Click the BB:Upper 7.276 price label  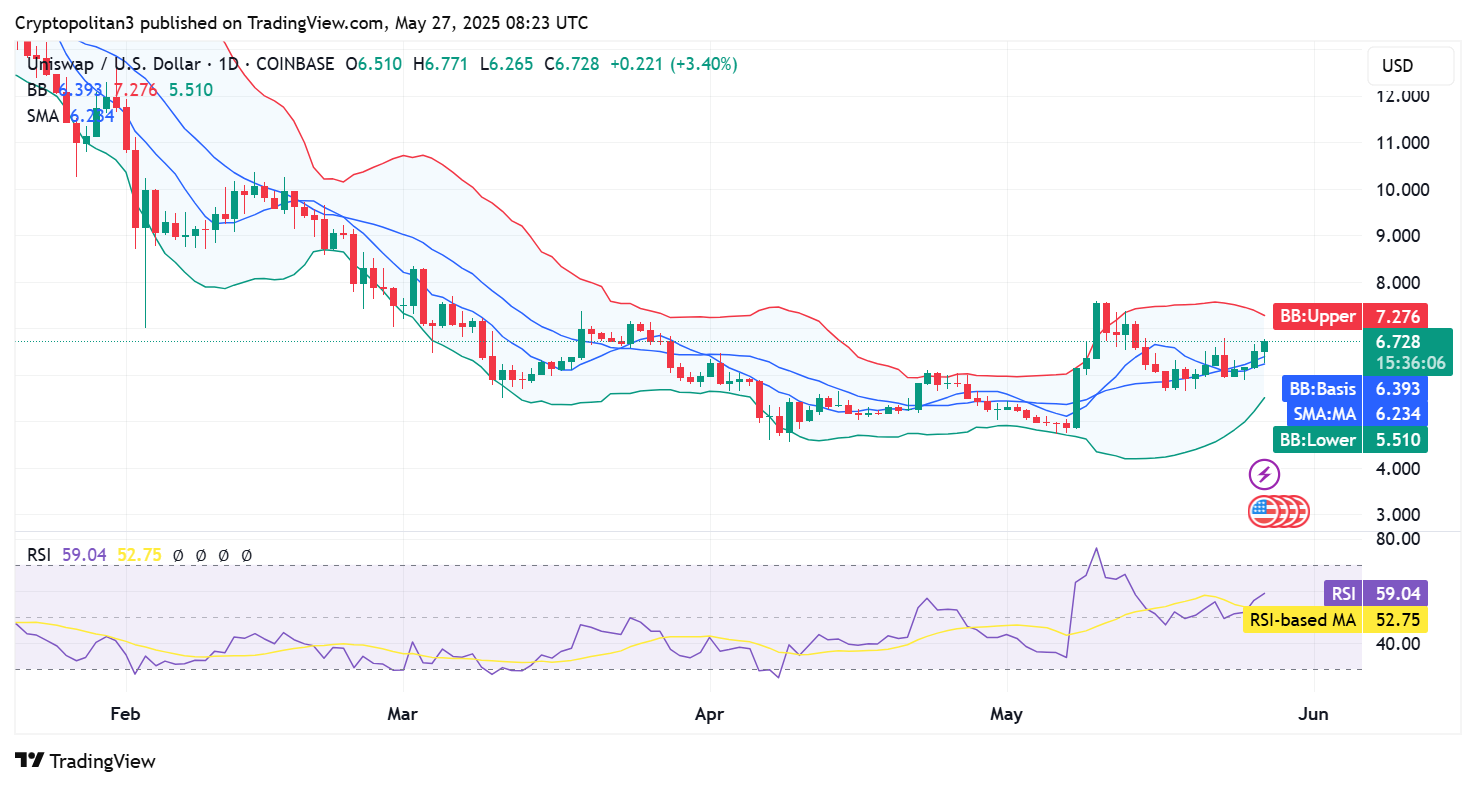1349,316
